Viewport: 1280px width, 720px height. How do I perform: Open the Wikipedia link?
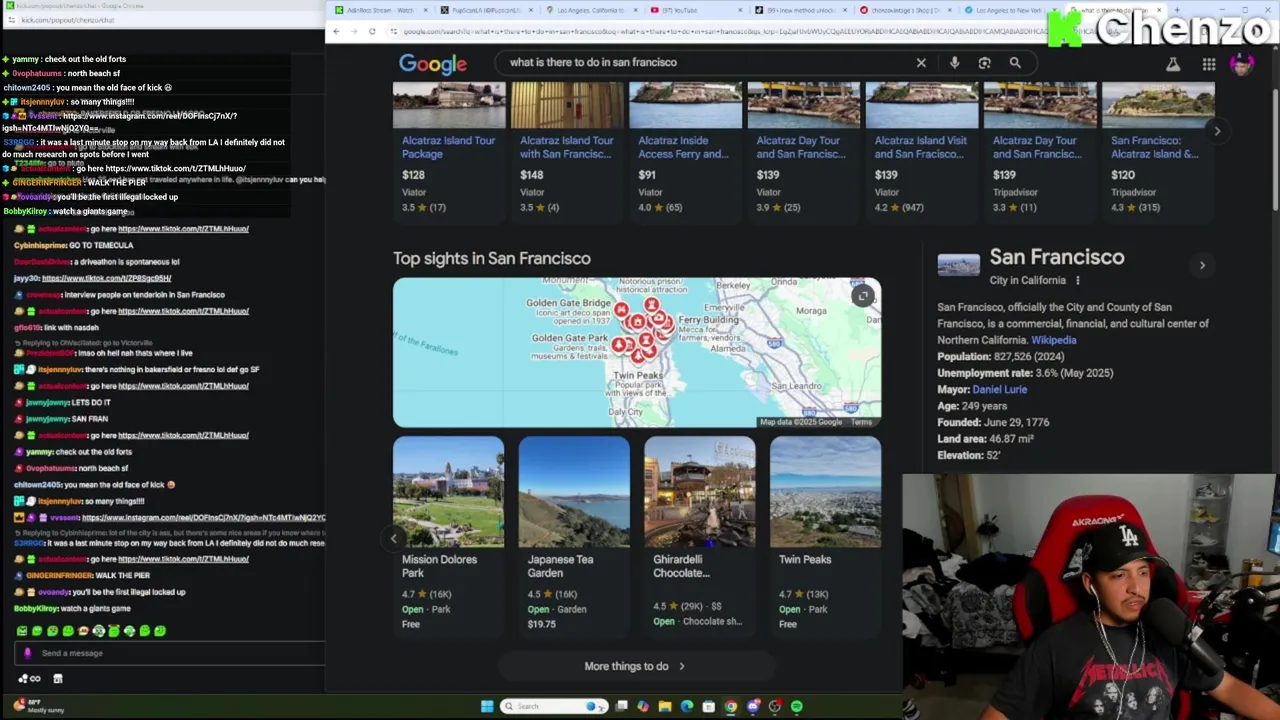(x=1054, y=340)
